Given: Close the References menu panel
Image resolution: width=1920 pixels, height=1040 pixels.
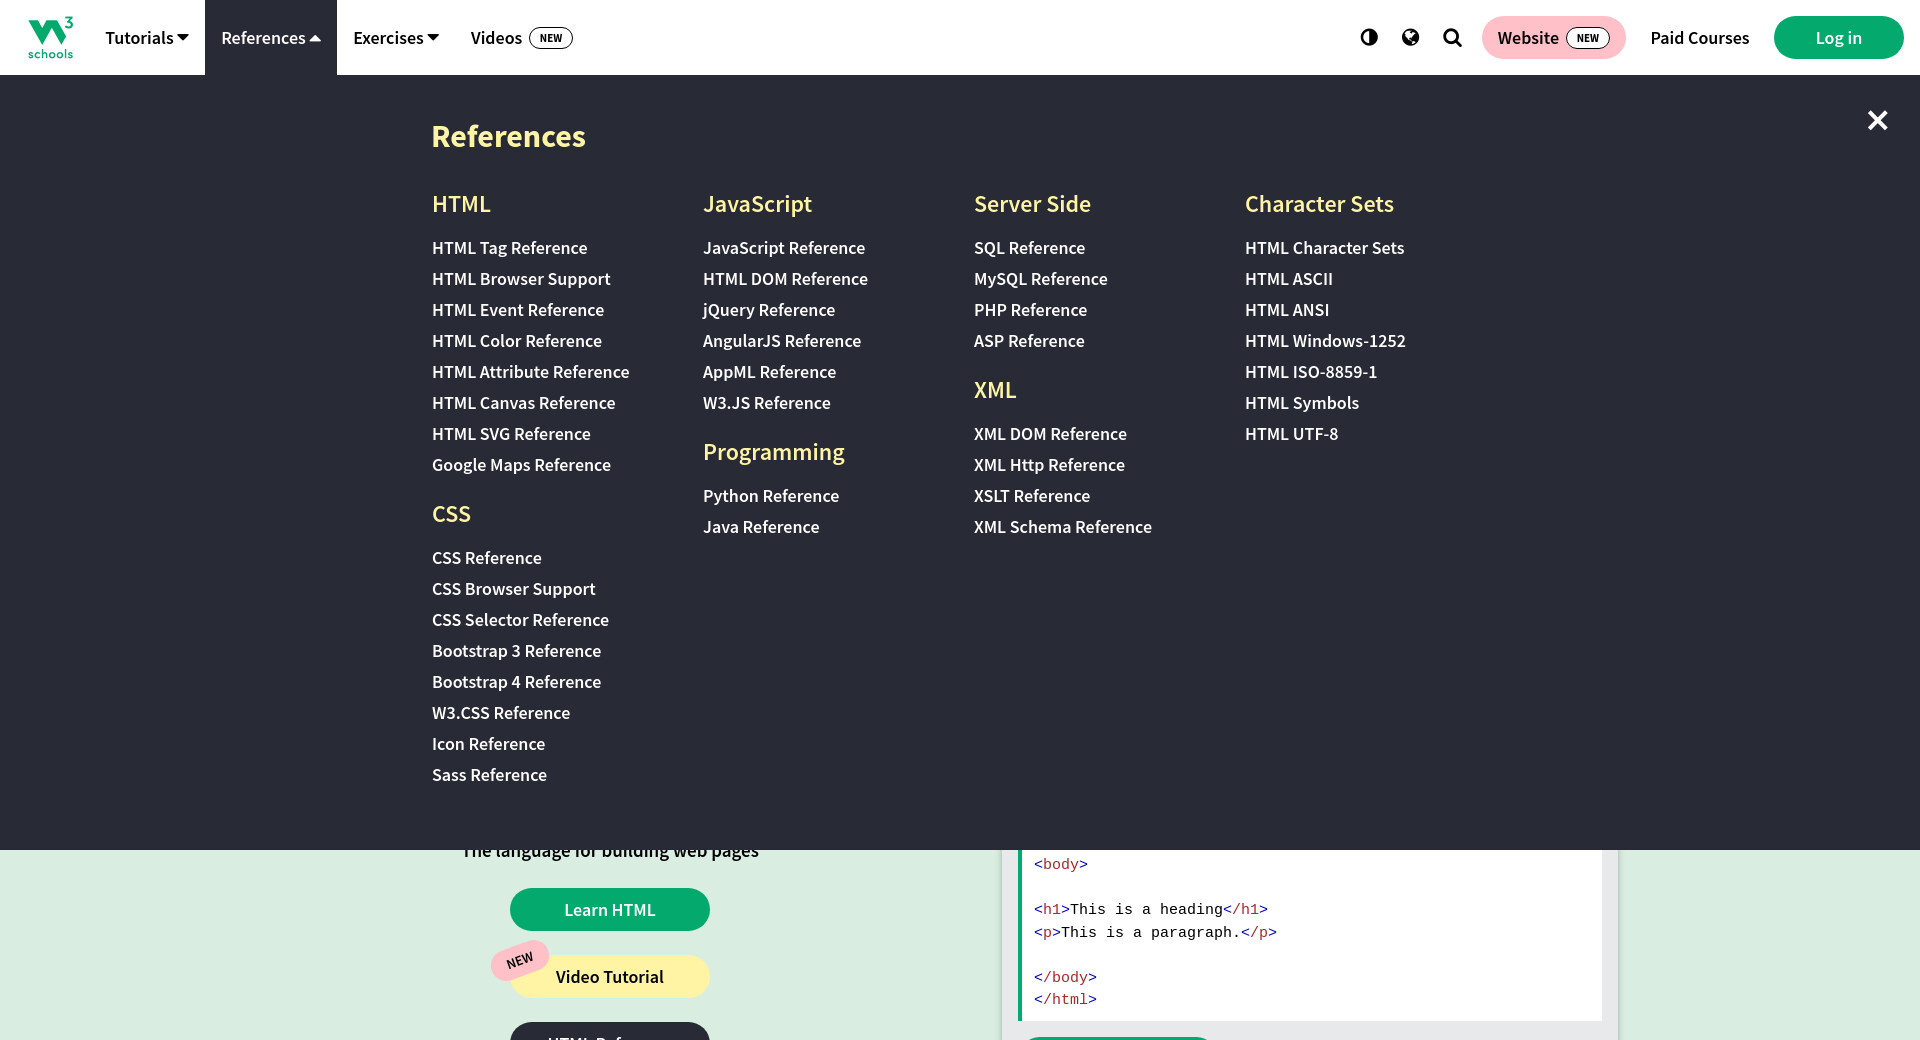Looking at the screenshot, I should point(1877,120).
